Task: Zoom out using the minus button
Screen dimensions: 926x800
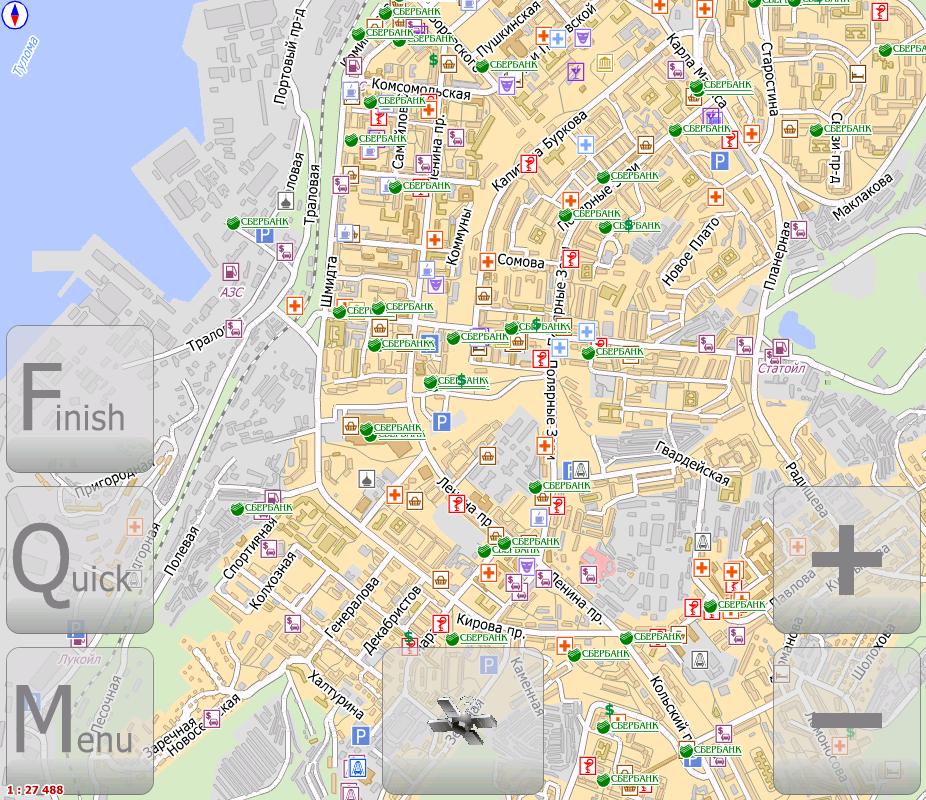Action: click(846, 720)
